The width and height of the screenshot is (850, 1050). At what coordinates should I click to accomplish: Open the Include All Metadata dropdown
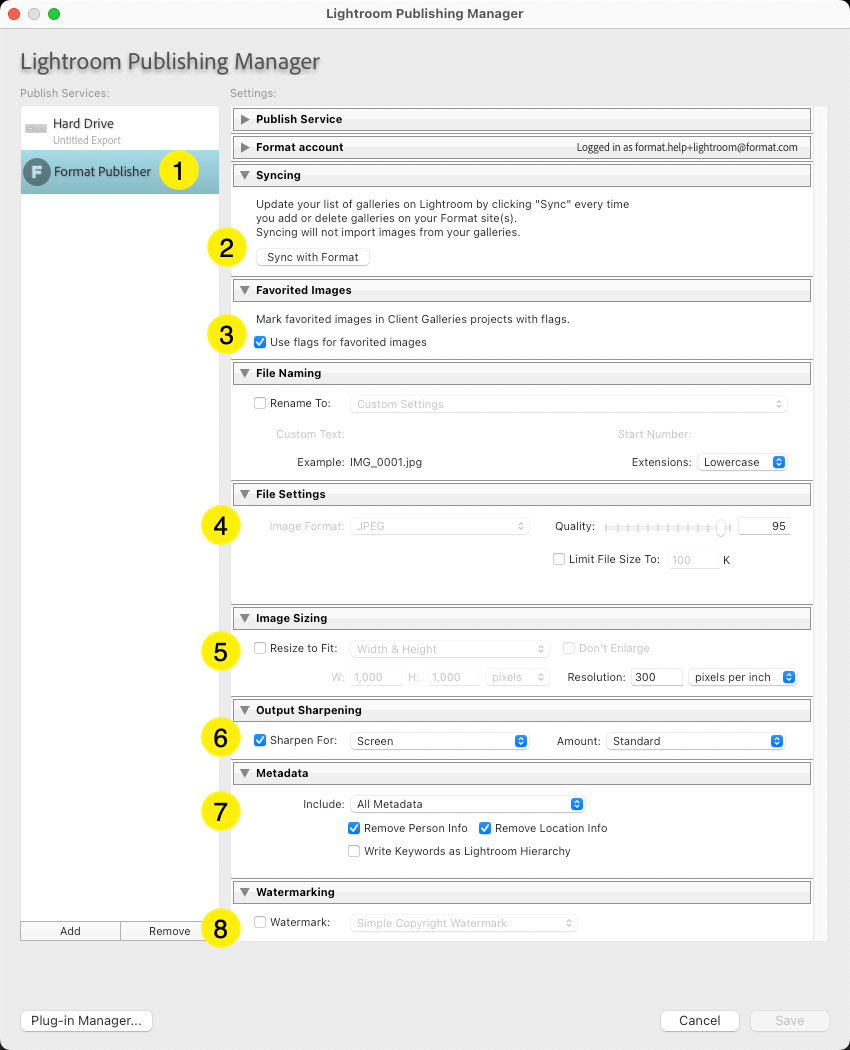[x=468, y=804]
